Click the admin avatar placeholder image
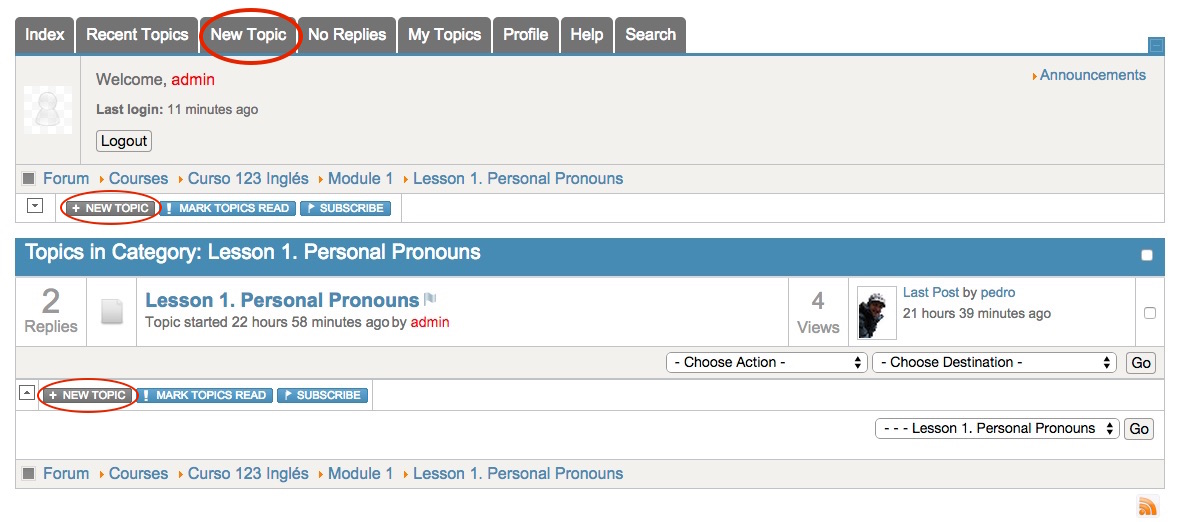This screenshot has height=522, width=1189. point(48,110)
